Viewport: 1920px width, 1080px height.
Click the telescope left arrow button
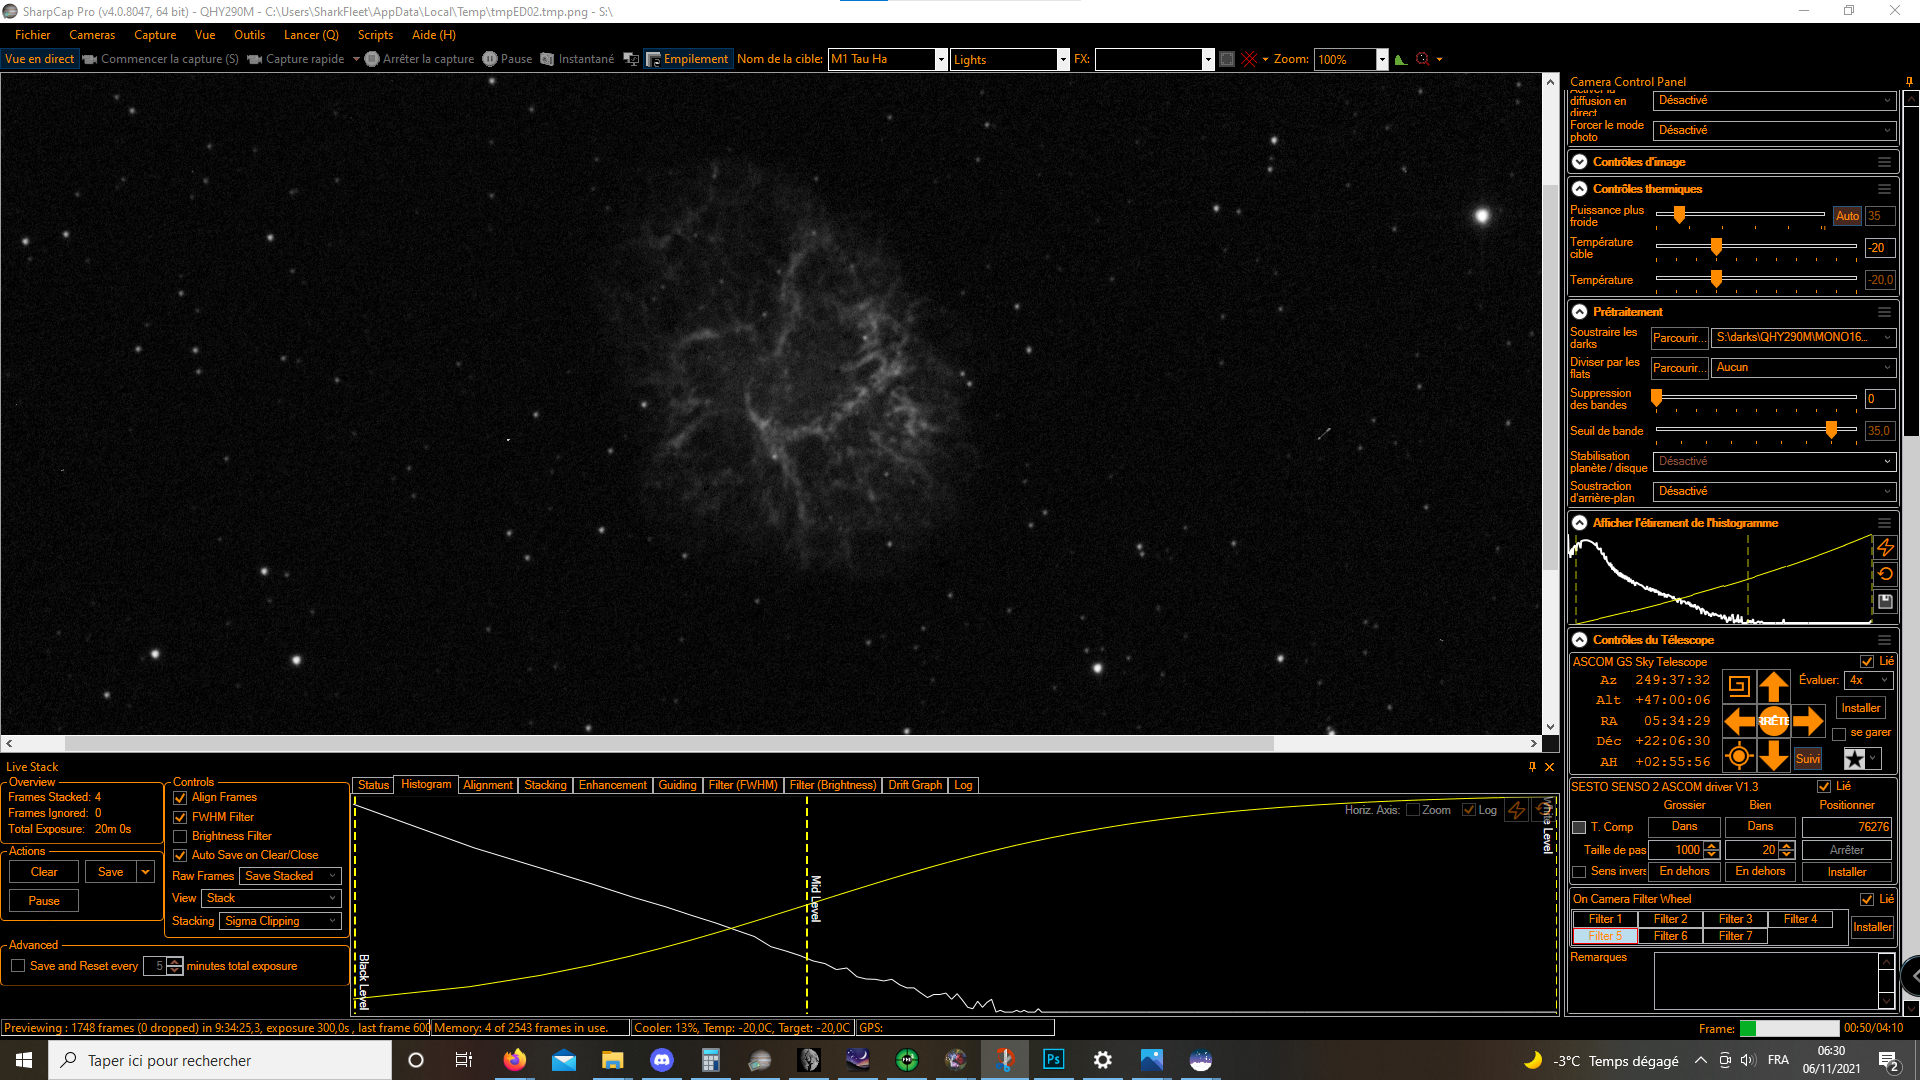(x=1740, y=721)
